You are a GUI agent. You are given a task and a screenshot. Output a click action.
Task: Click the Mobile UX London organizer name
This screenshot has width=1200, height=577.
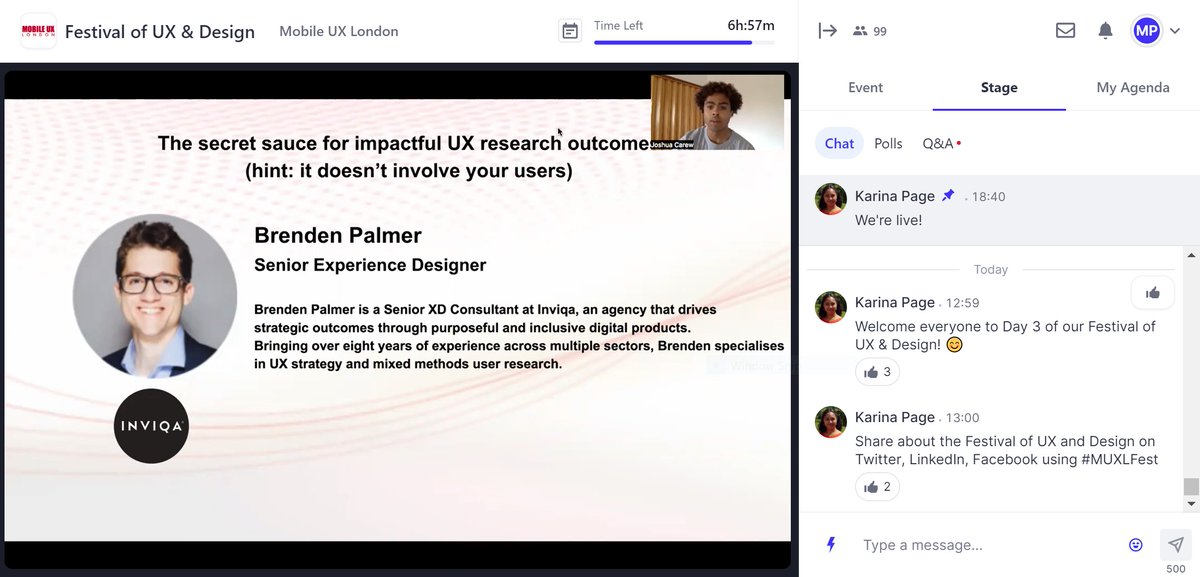click(x=339, y=31)
